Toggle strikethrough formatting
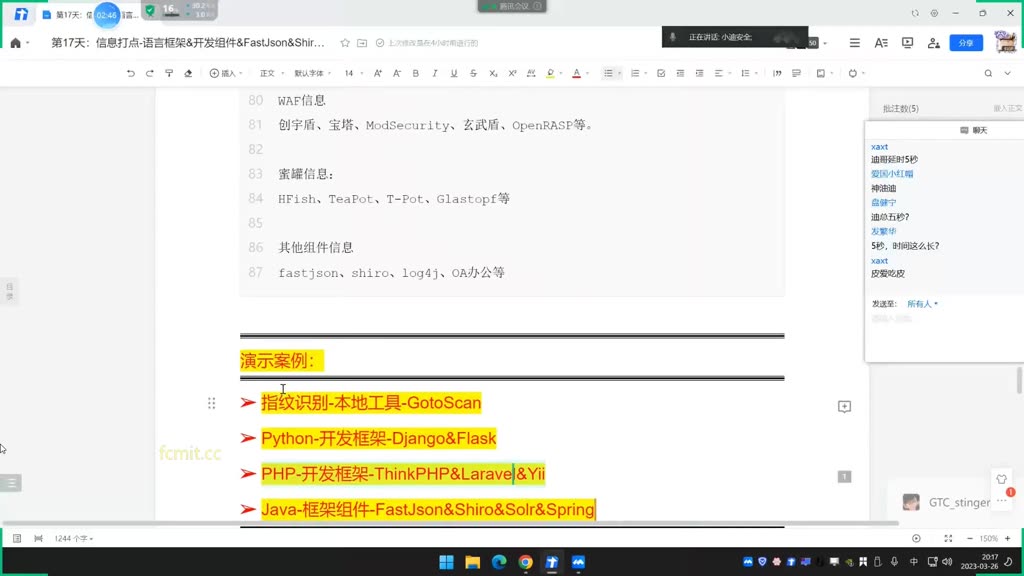1024x576 pixels. 473,73
